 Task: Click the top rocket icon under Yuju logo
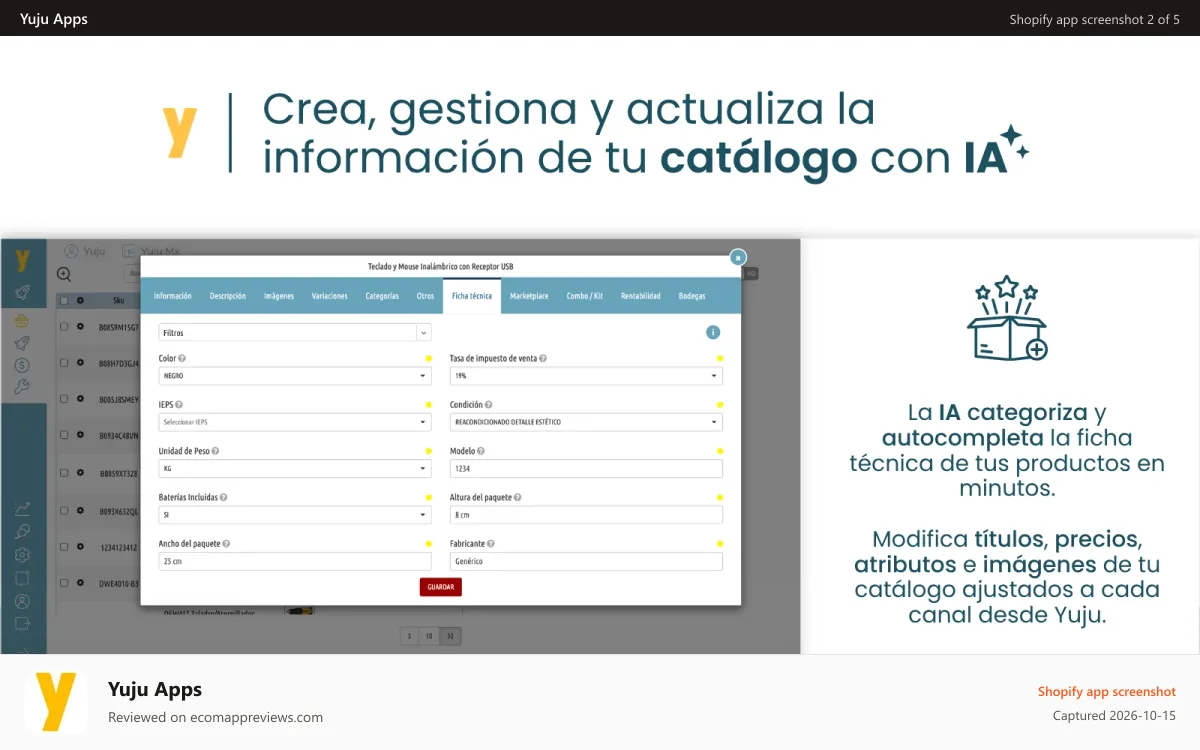[x=22, y=293]
